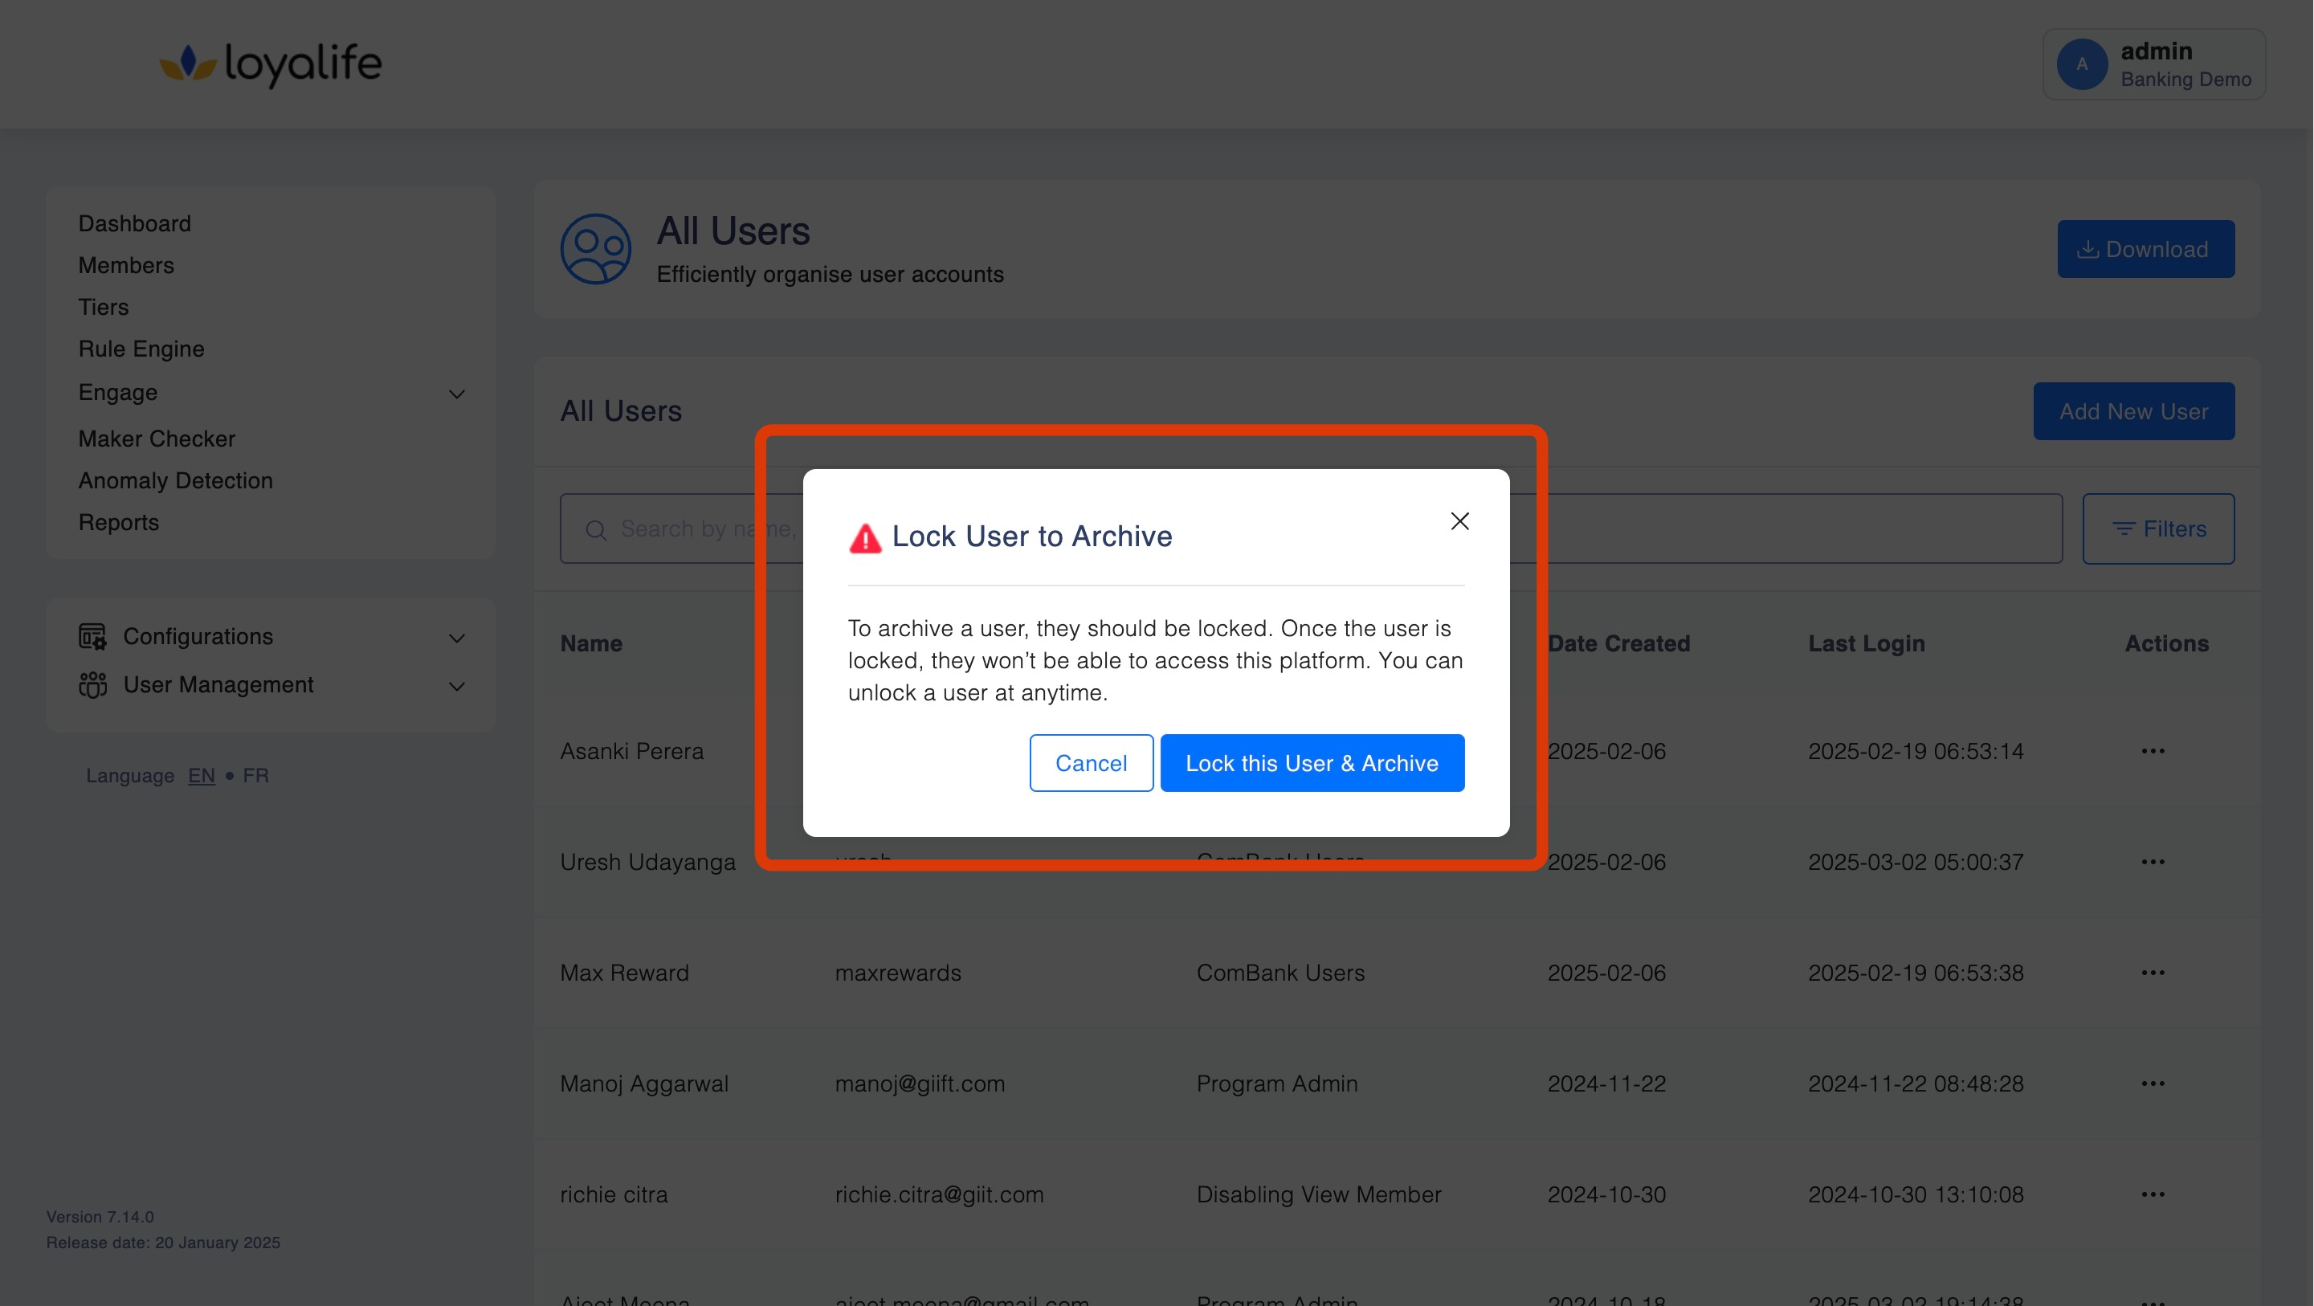The height and width of the screenshot is (1306, 2314).
Task: Click Lock this User & Archive
Action: coord(1311,763)
